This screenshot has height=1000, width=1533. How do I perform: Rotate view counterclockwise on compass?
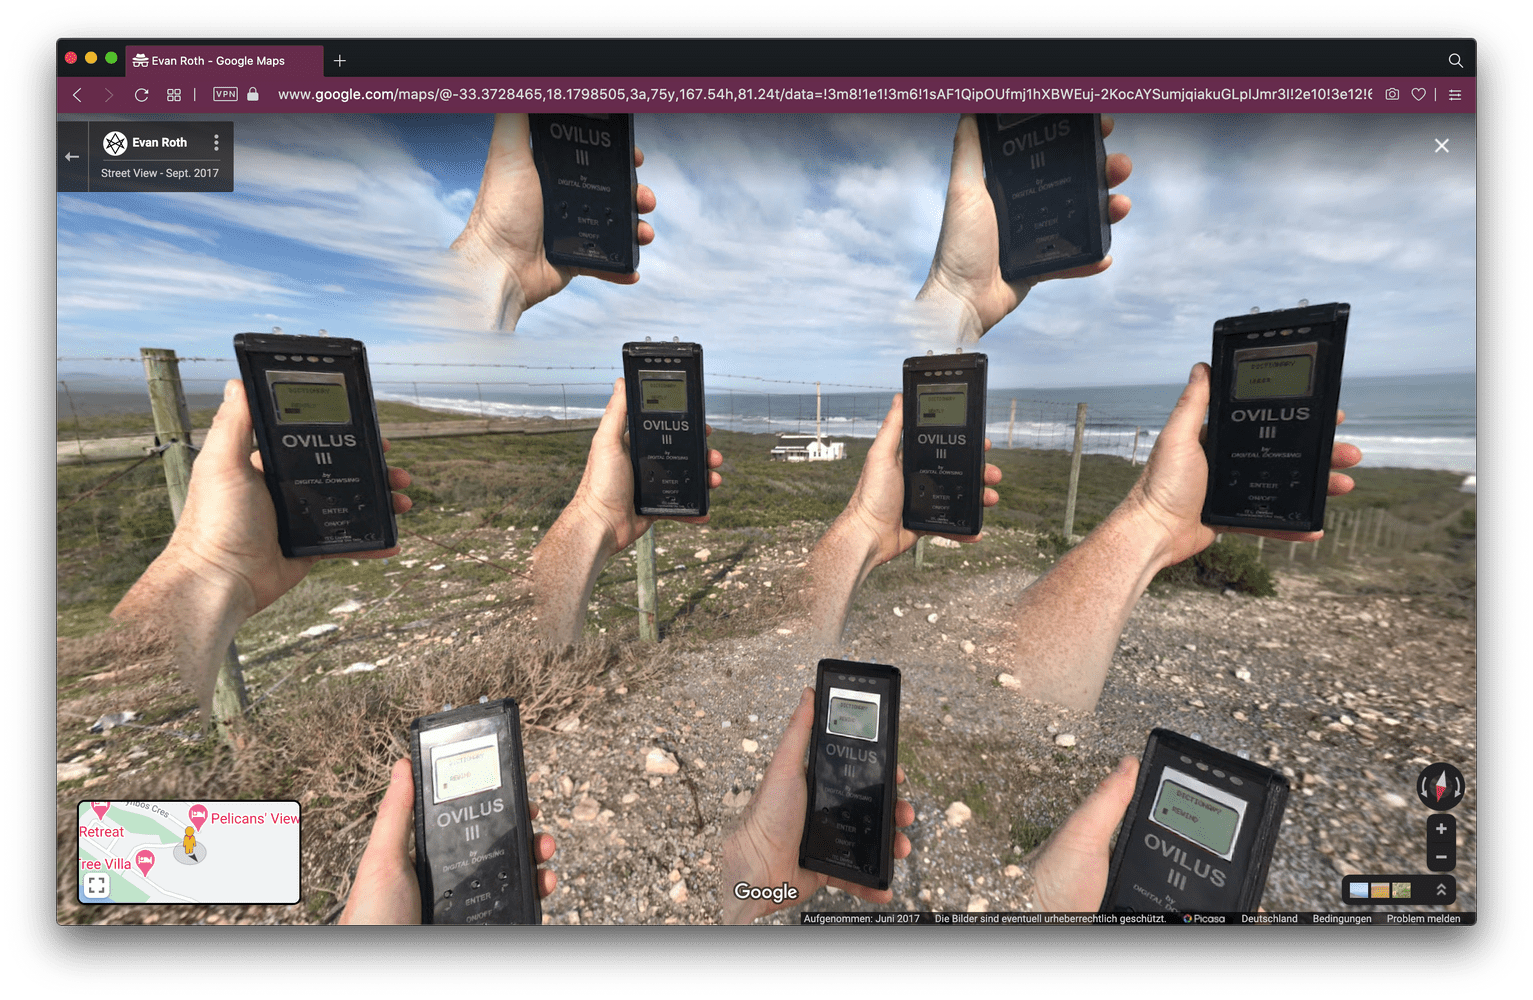(1424, 787)
